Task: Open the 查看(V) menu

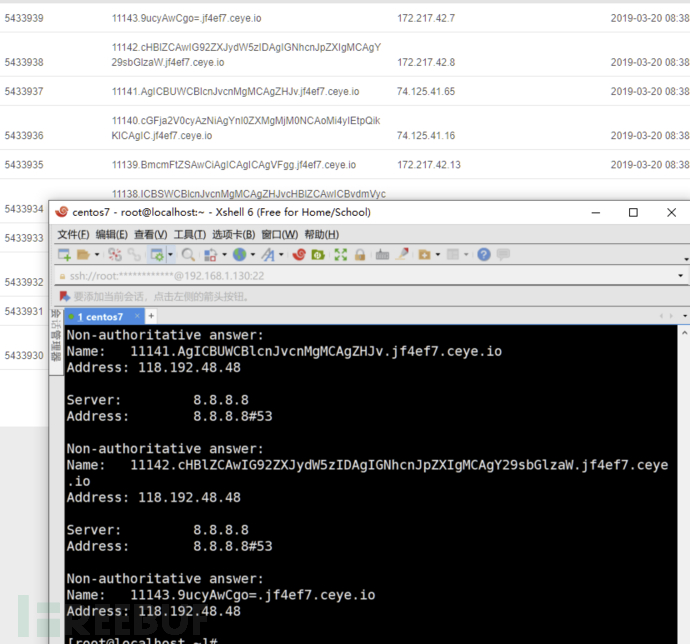Action: pyautogui.click(x=150, y=235)
